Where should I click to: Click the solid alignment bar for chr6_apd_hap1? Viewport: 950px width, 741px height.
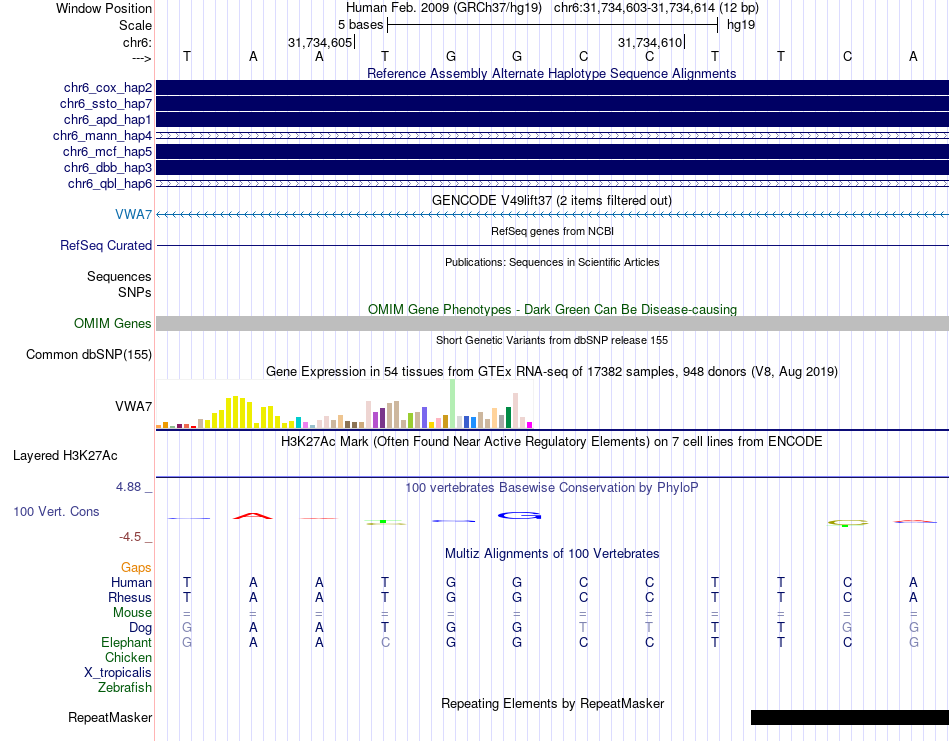pyautogui.click(x=553, y=119)
